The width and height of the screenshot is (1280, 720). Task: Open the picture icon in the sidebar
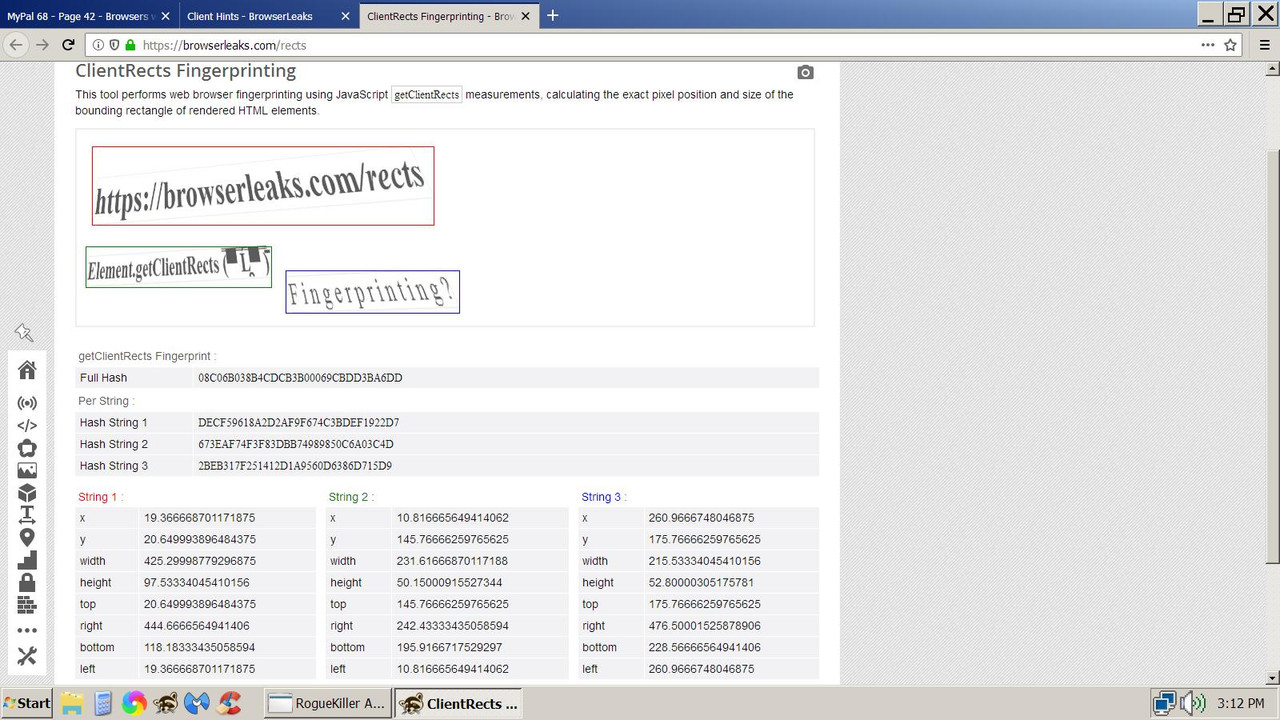[27, 470]
